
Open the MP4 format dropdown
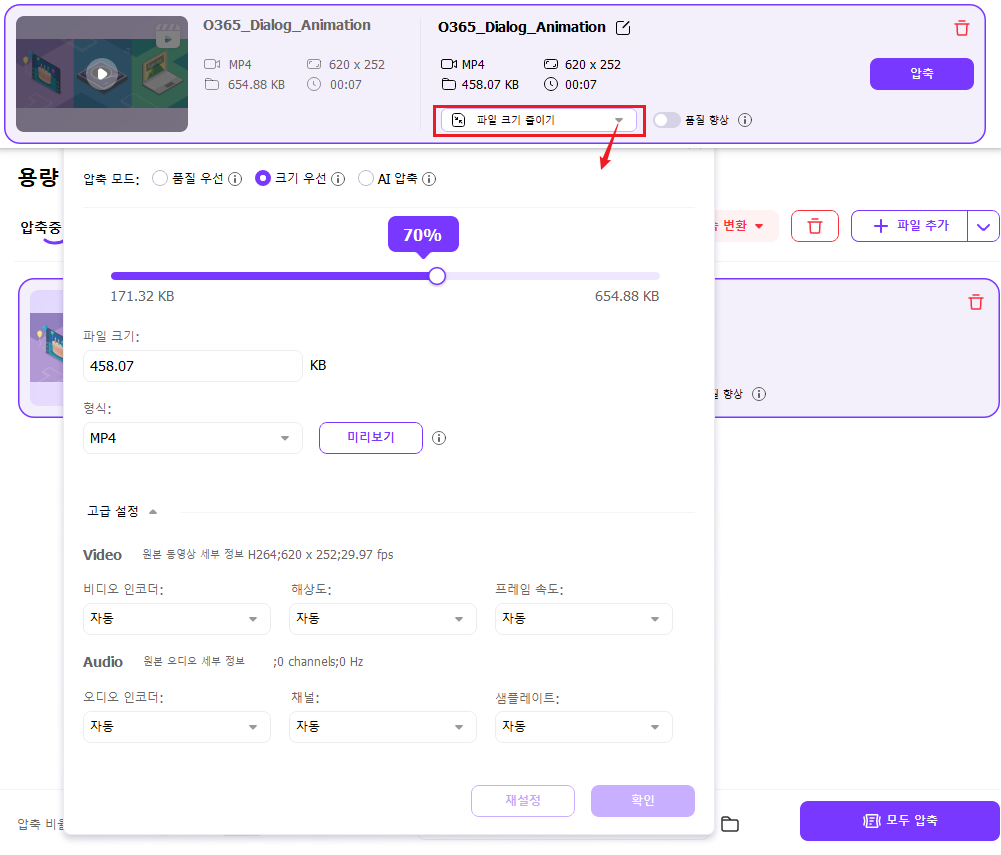192,438
